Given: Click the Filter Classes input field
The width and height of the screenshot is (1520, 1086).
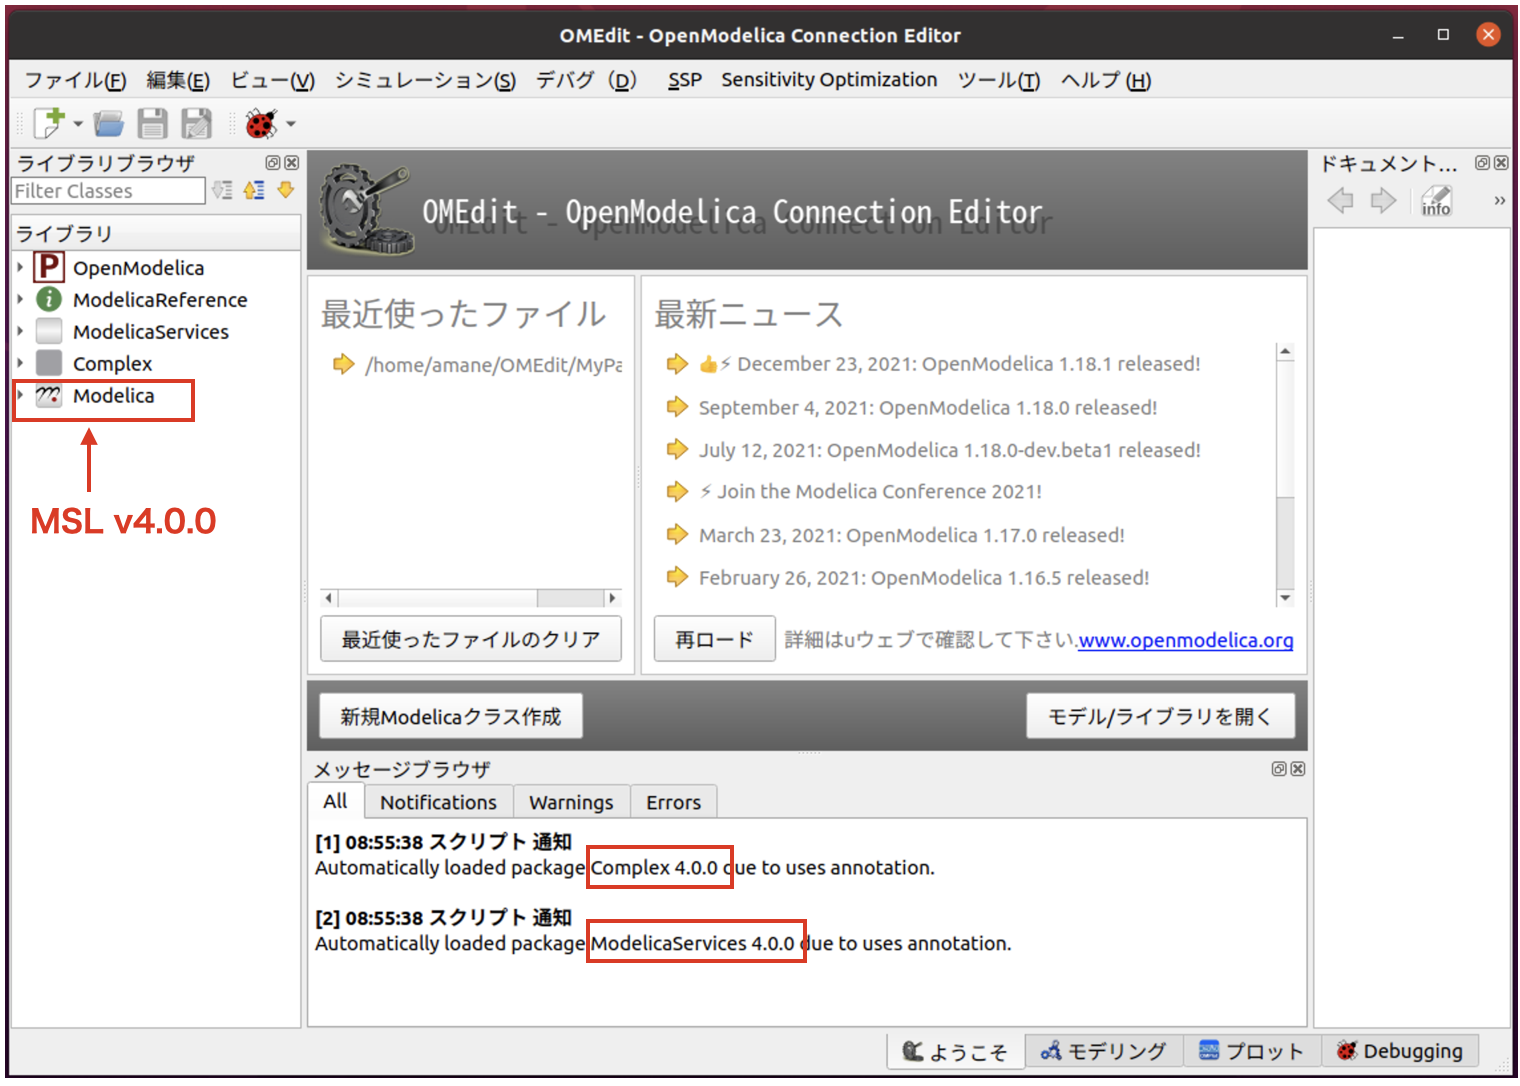Looking at the screenshot, I should (x=108, y=191).
